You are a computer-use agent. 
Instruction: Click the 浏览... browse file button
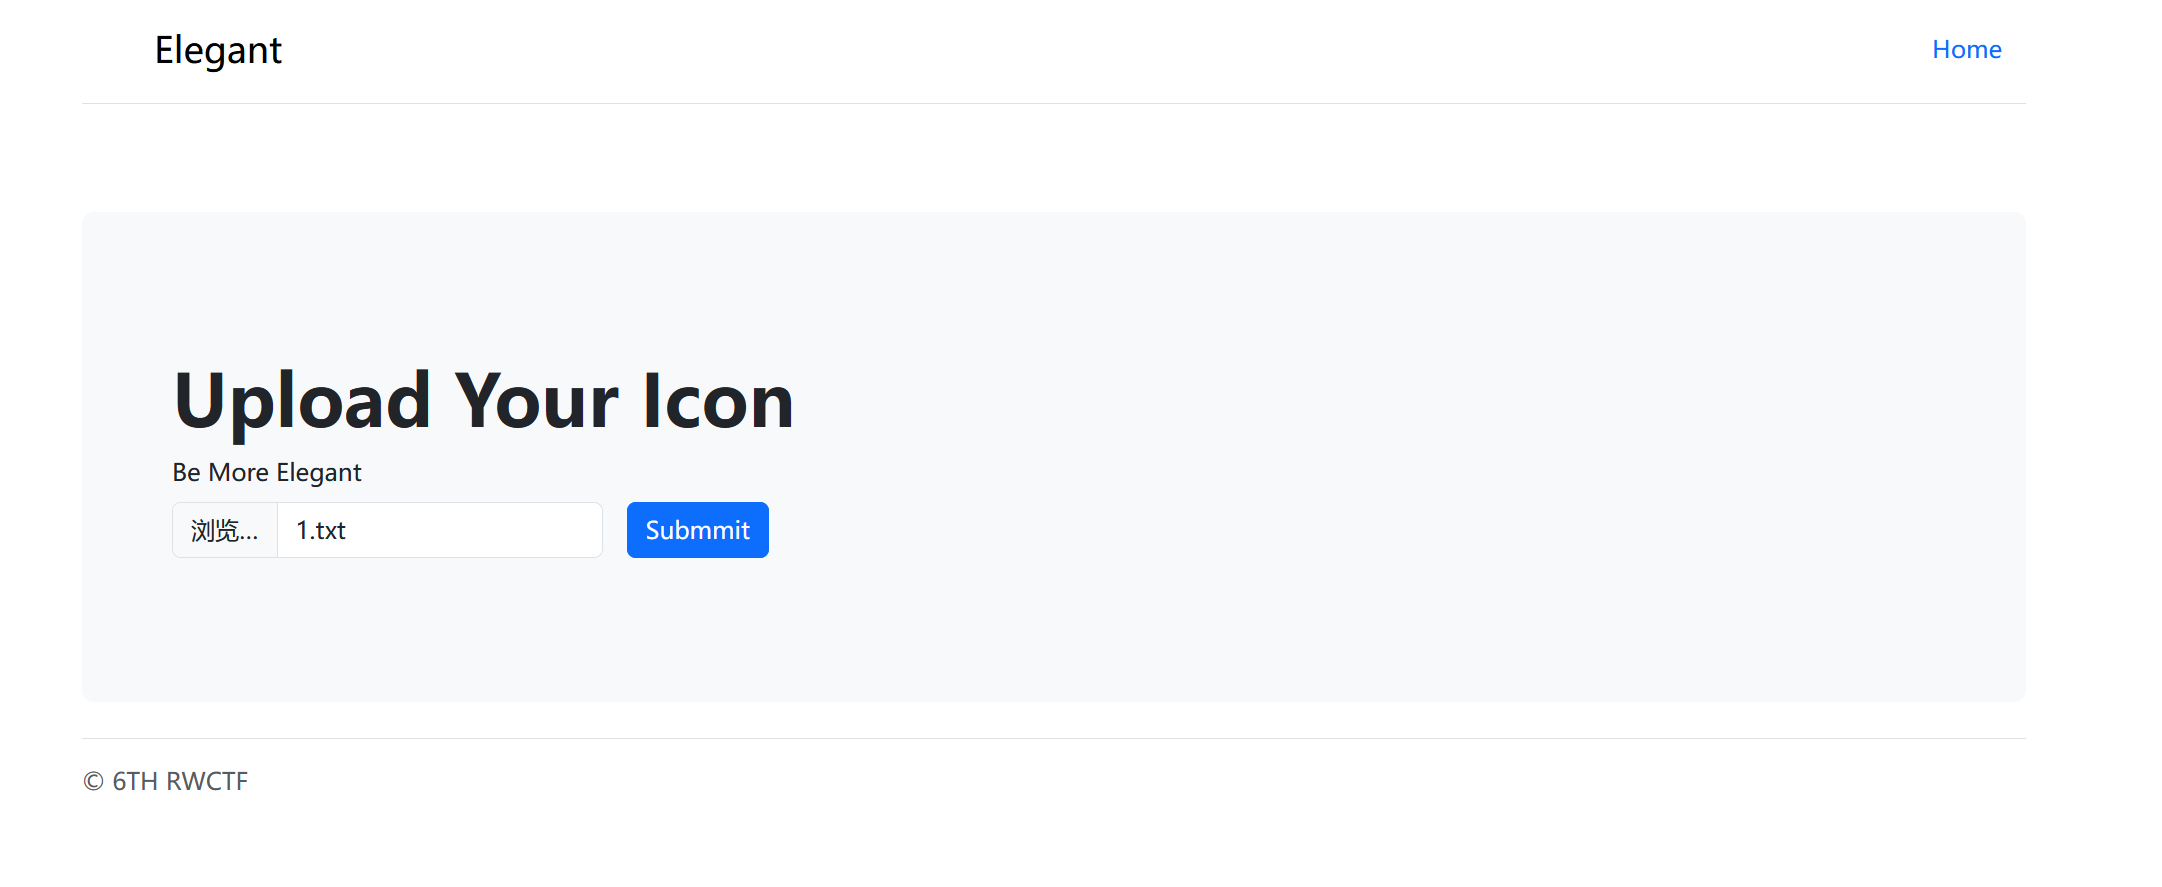[225, 530]
